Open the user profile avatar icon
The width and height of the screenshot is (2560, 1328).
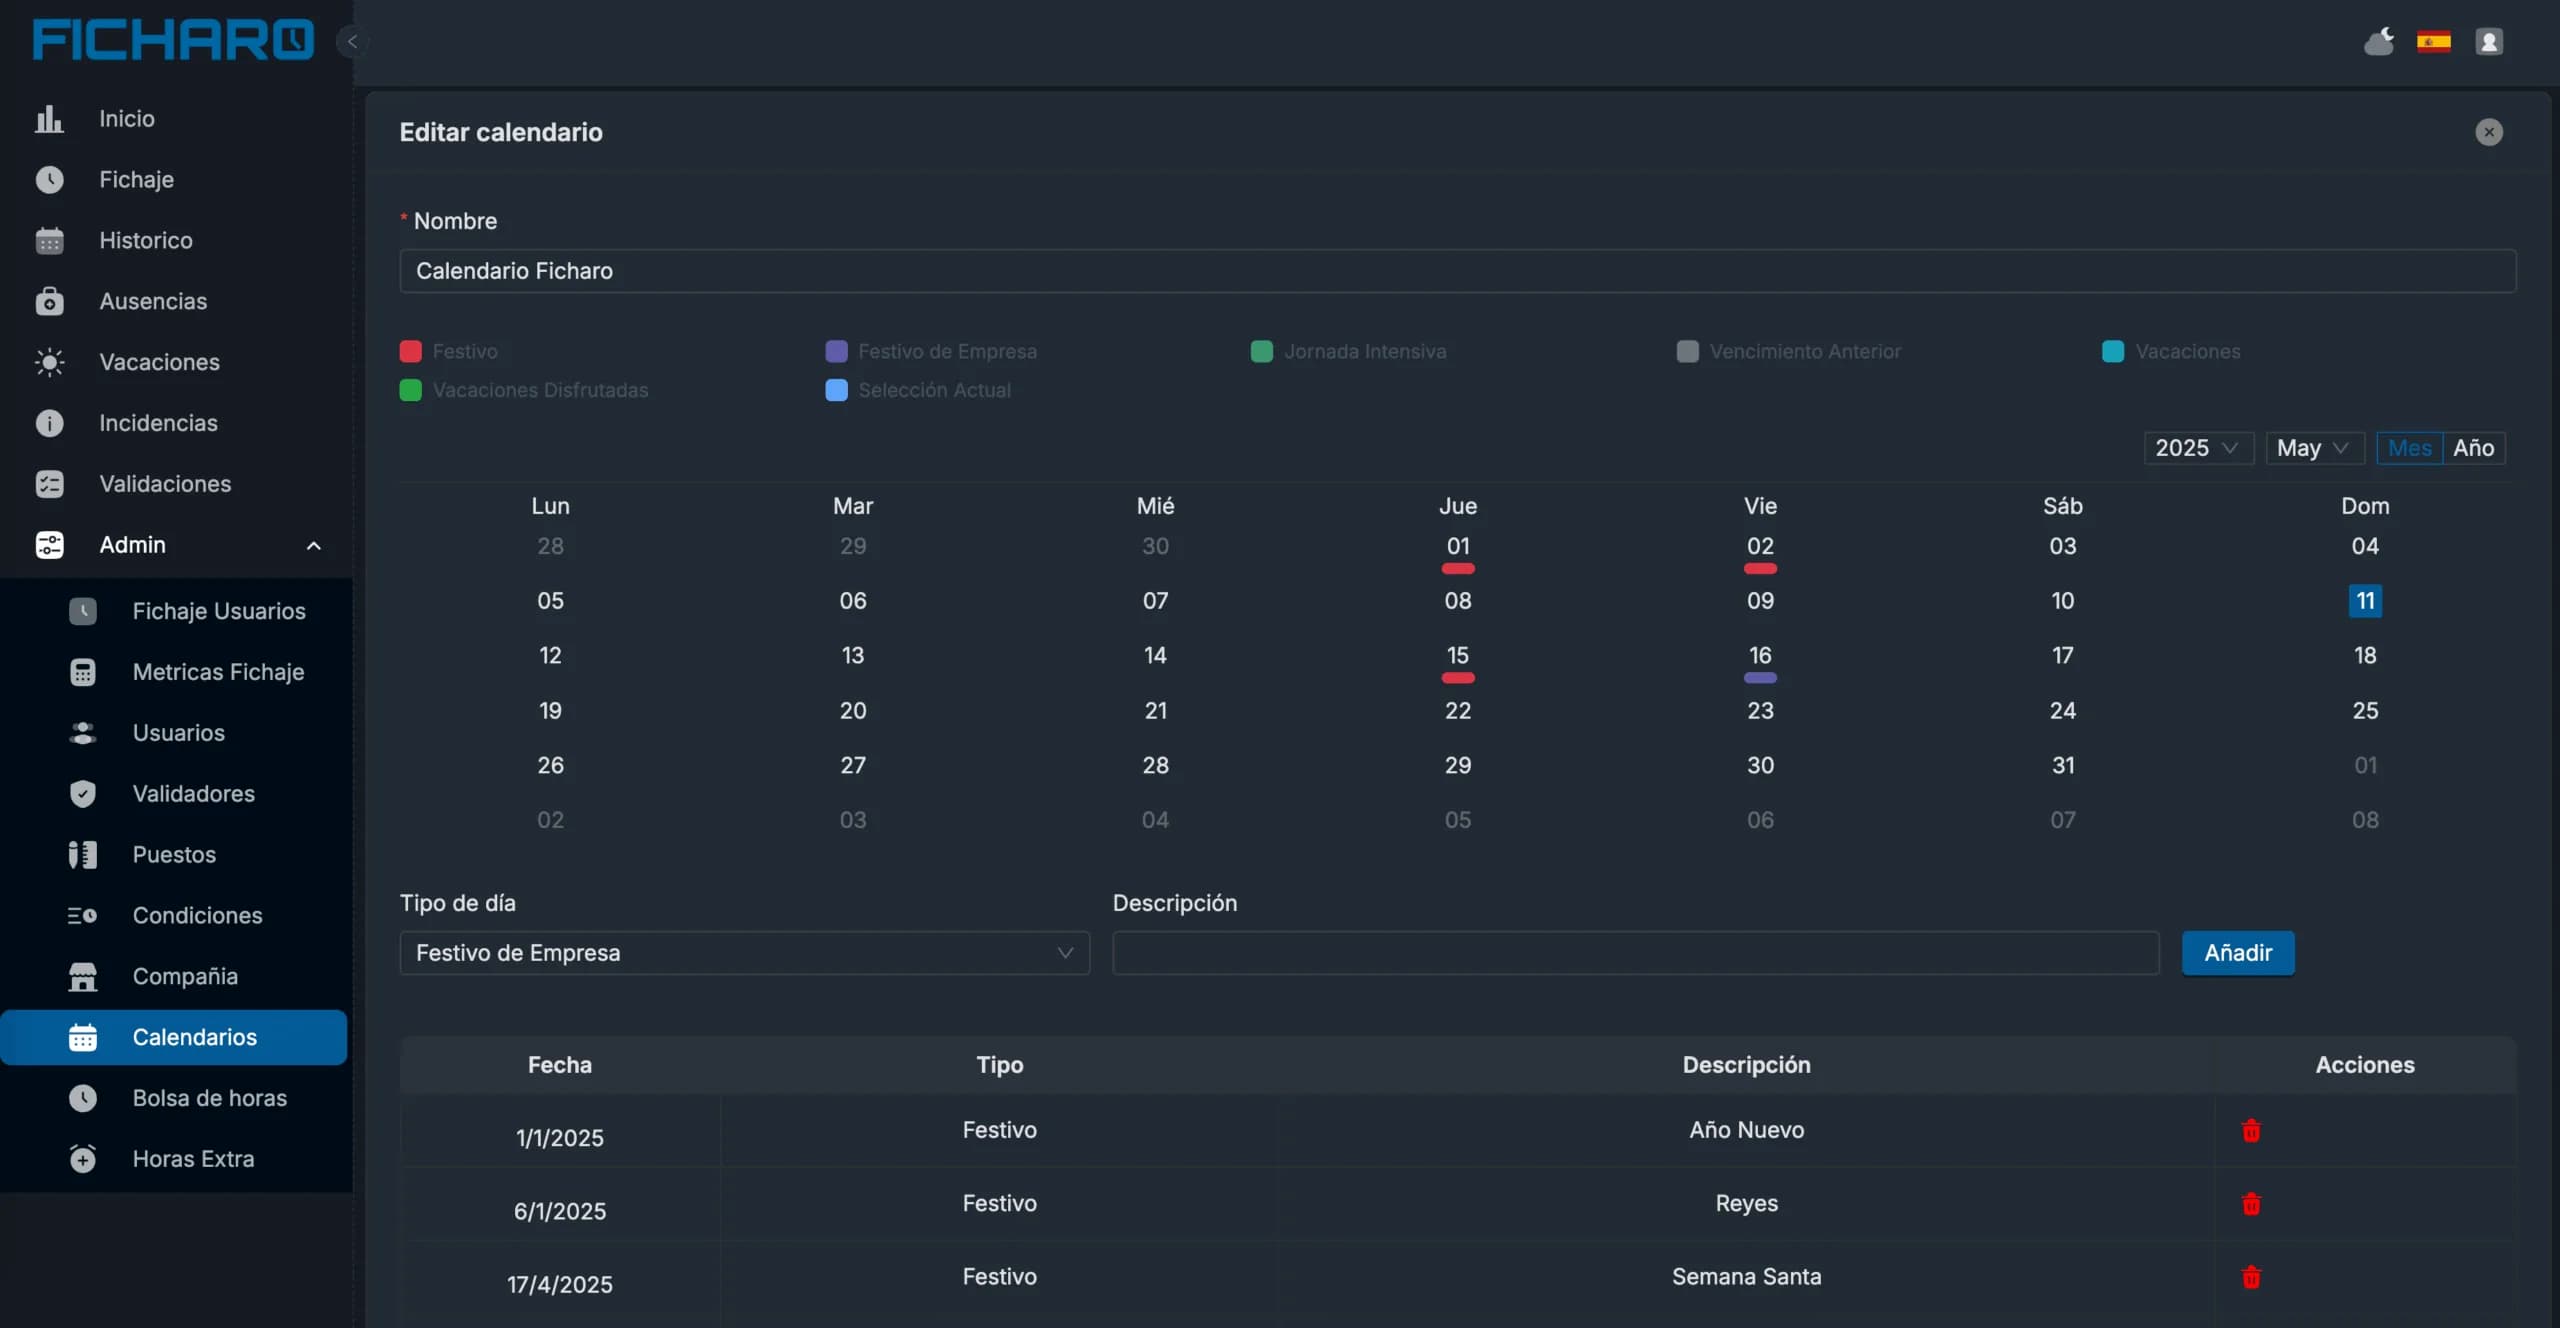point(2489,42)
